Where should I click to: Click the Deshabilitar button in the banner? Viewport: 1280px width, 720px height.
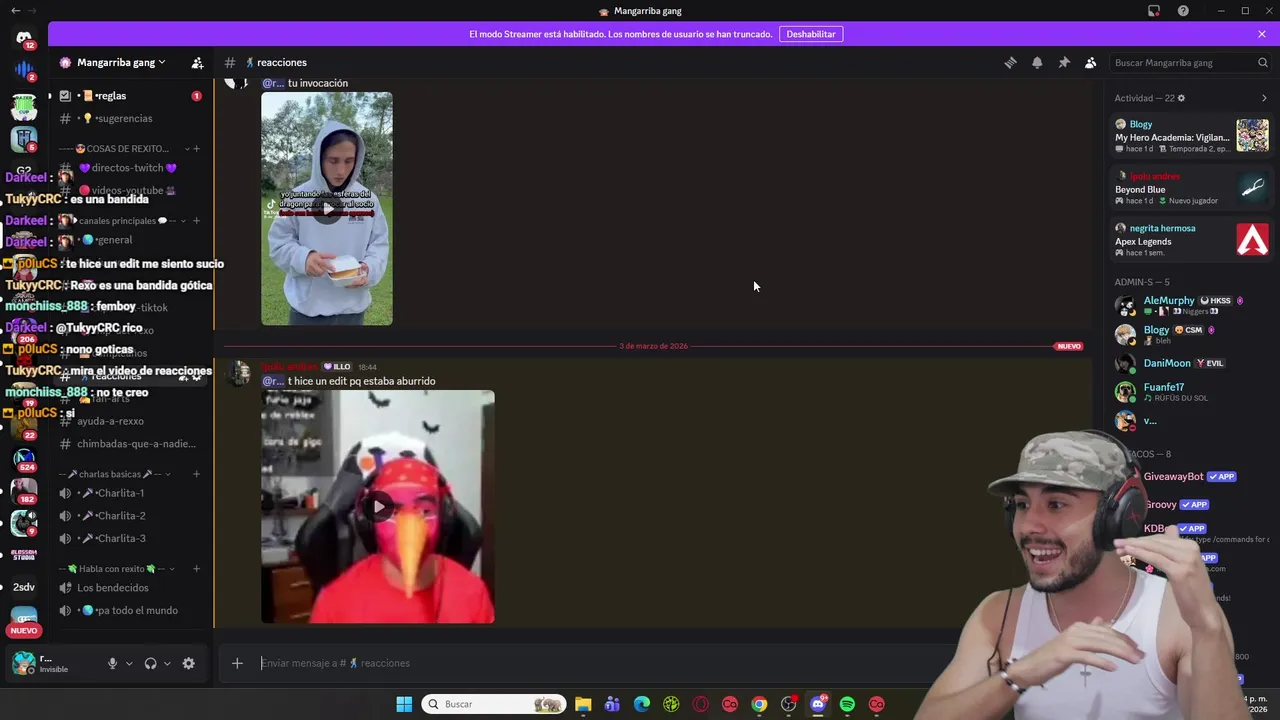tap(811, 34)
